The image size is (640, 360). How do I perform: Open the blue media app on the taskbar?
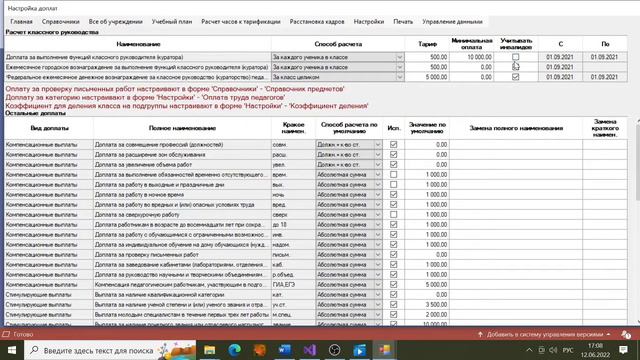coord(360,350)
